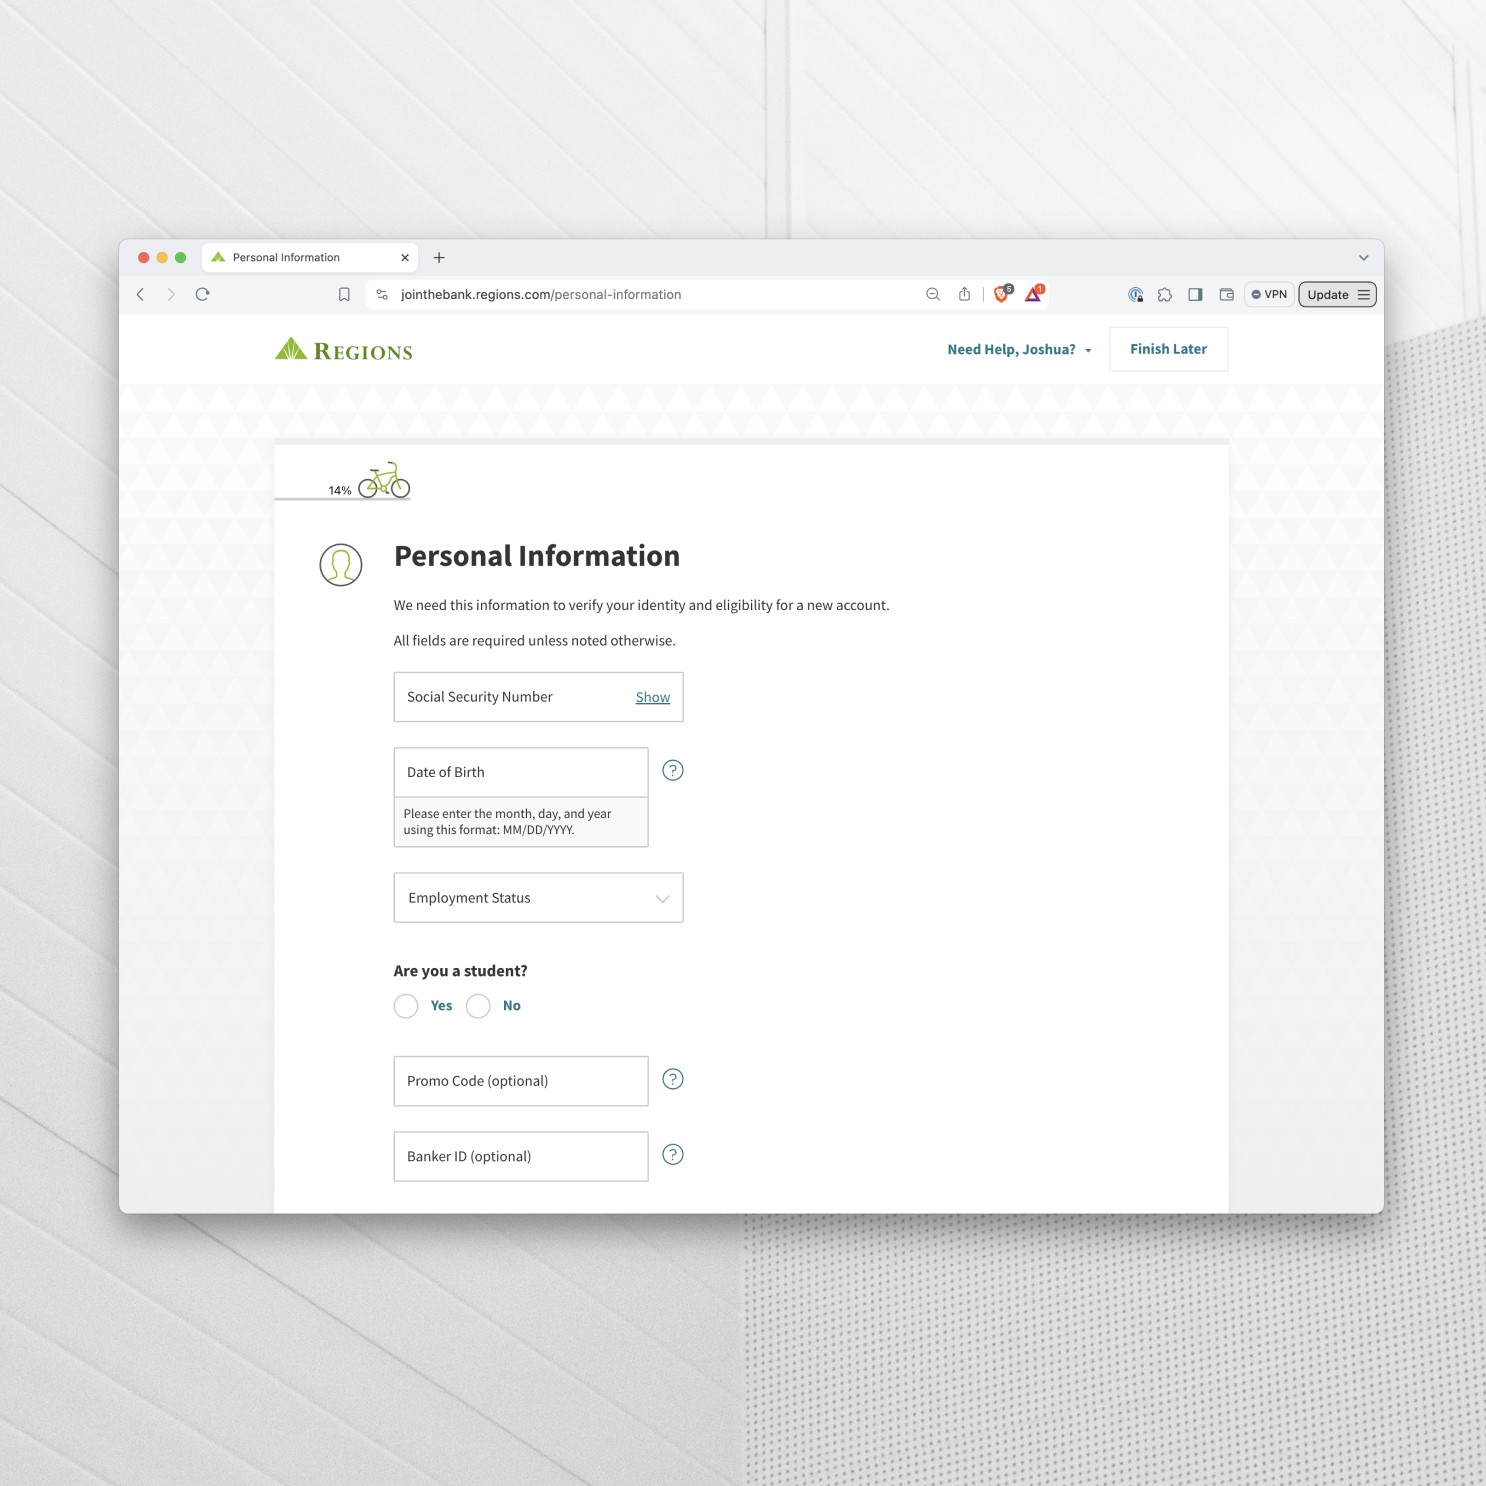The width and height of the screenshot is (1486, 1486).
Task: Open the browser menu beside Update
Action: [1365, 294]
